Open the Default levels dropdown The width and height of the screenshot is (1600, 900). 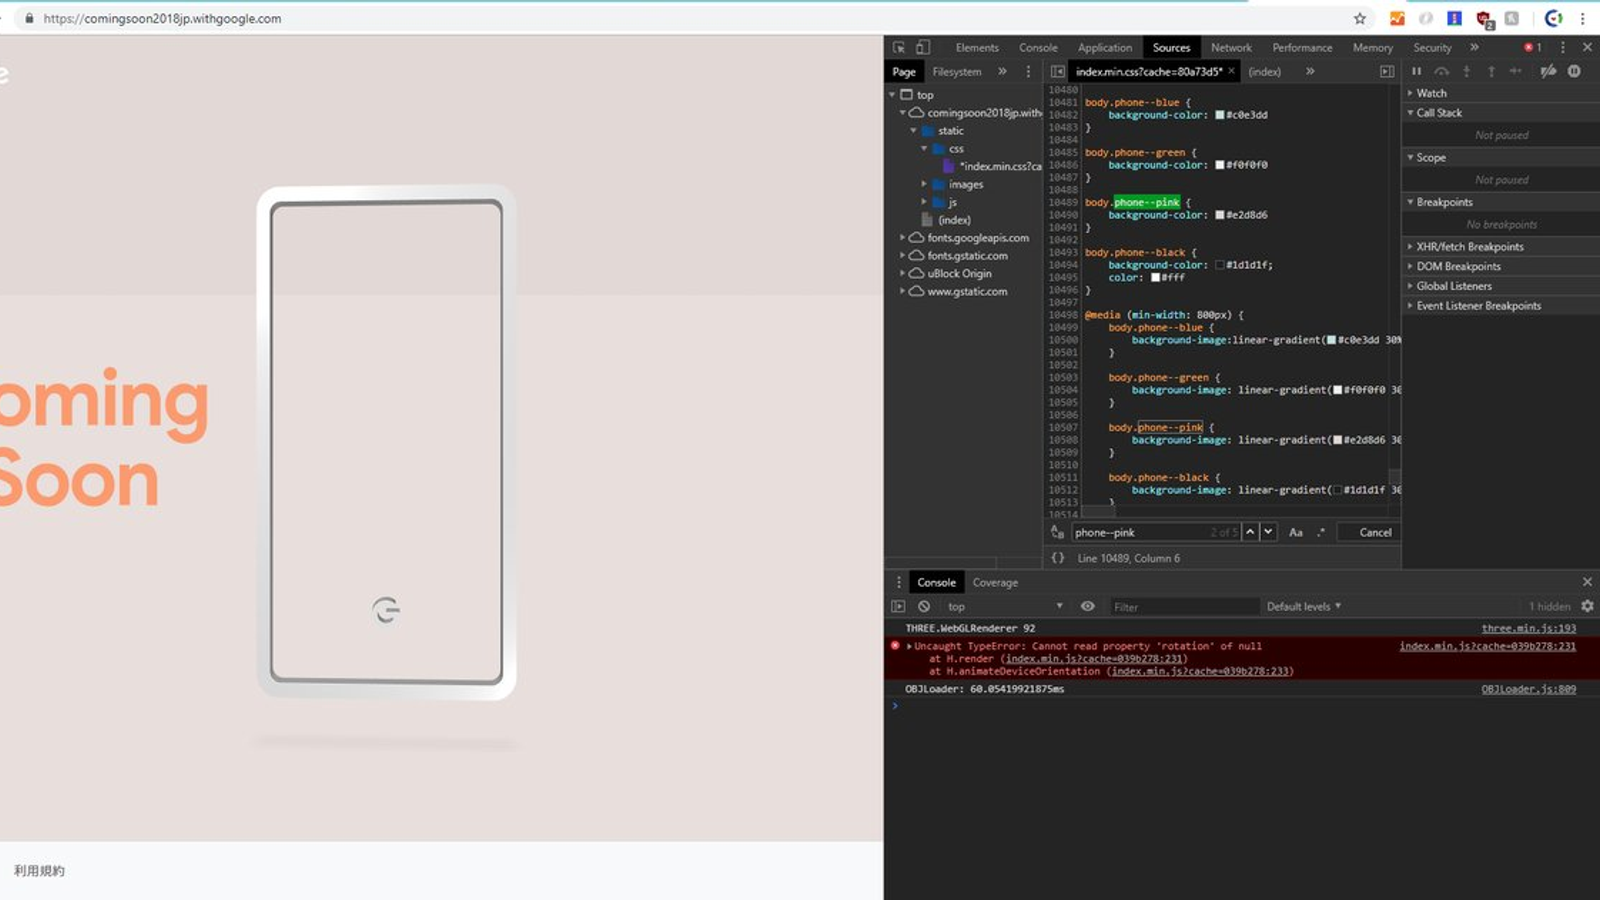click(1303, 606)
